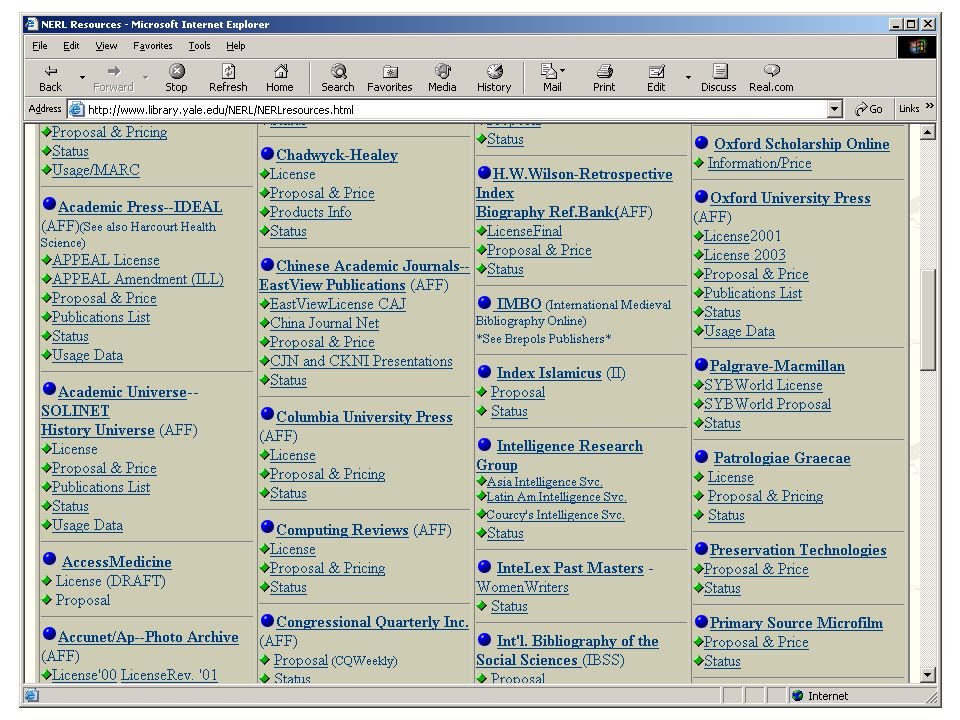Open the Favorites toolbar icon

pyautogui.click(x=389, y=78)
